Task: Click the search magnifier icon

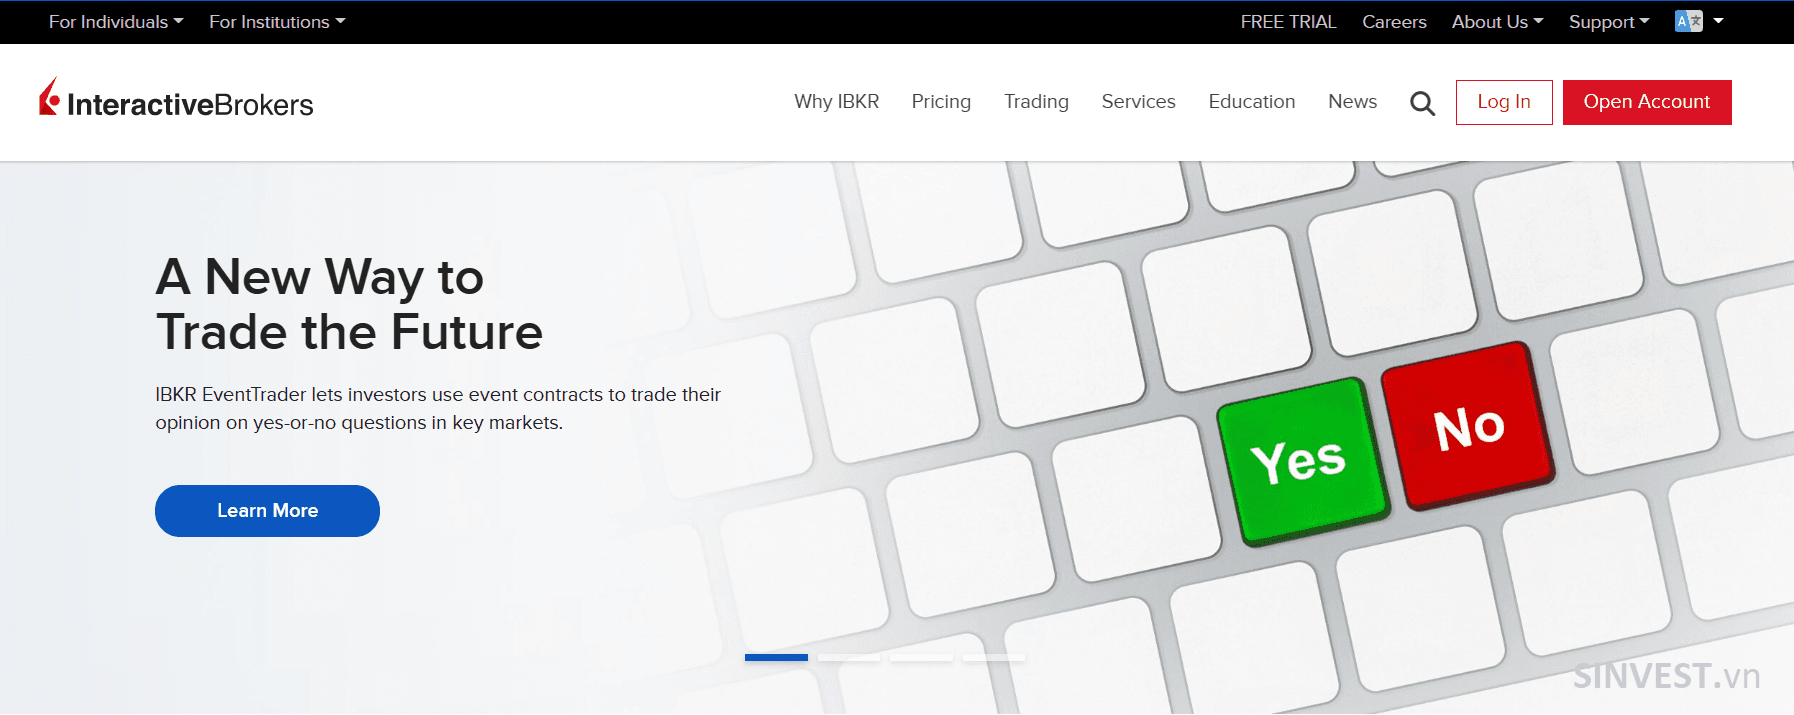Action: point(1422,103)
